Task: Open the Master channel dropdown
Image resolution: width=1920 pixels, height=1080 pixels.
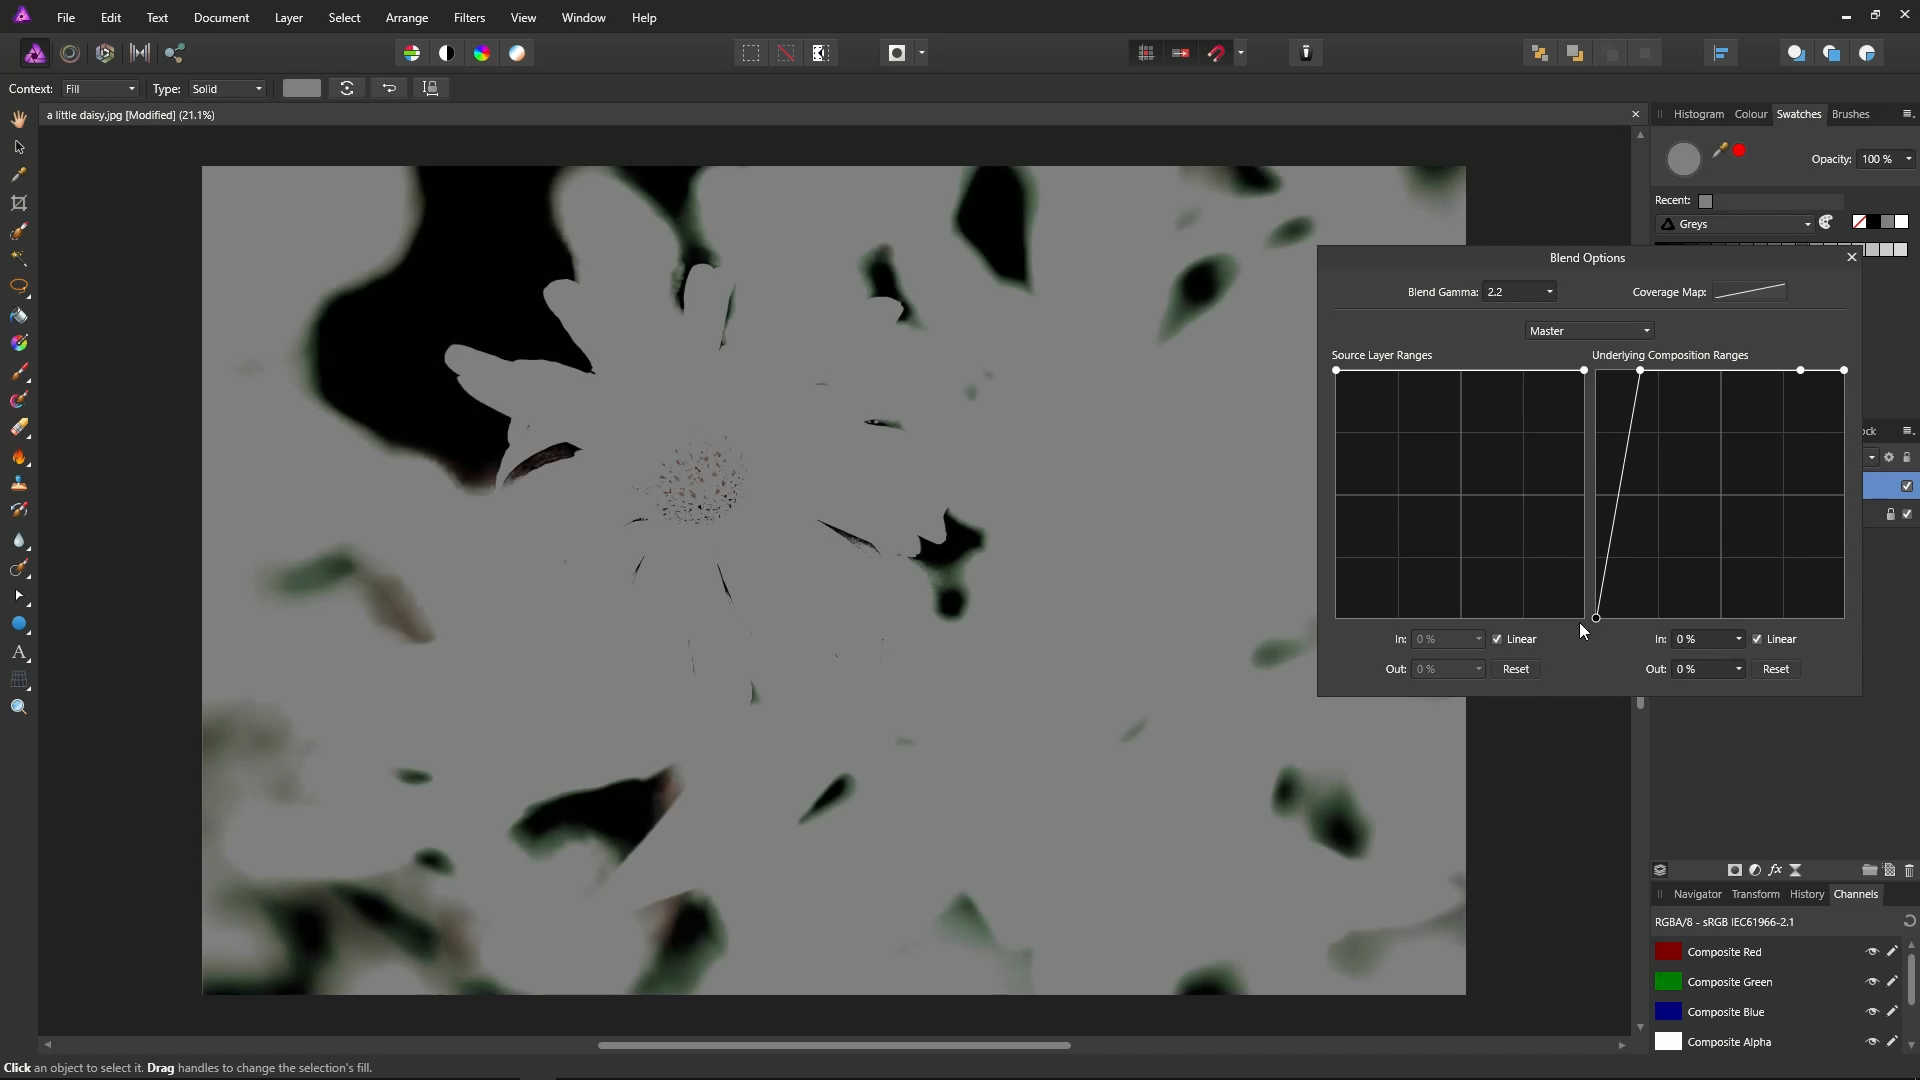Action: click(1589, 331)
